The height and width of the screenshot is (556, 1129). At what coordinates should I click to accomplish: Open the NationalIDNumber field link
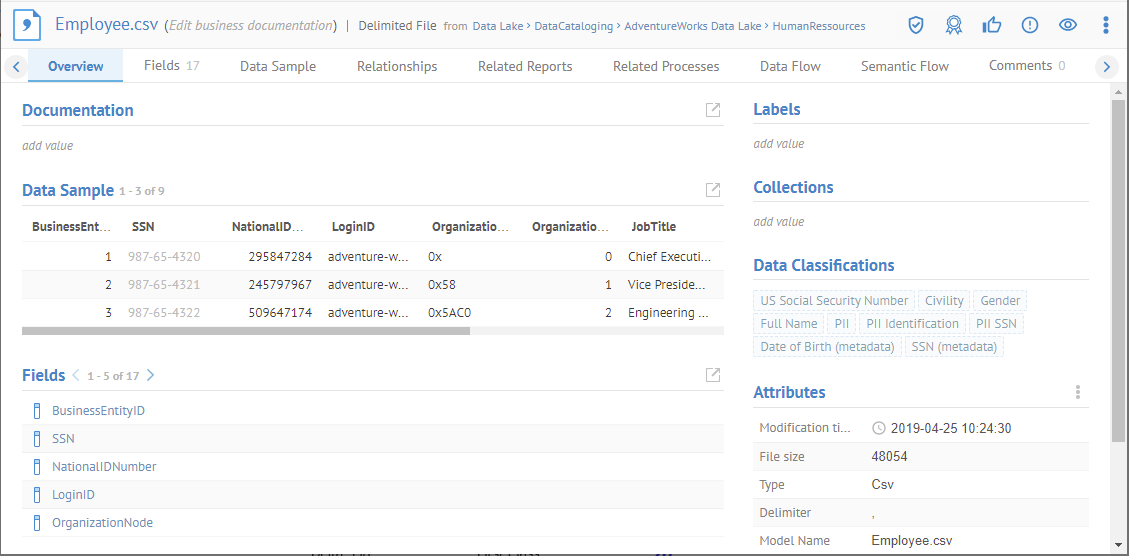click(104, 467)
